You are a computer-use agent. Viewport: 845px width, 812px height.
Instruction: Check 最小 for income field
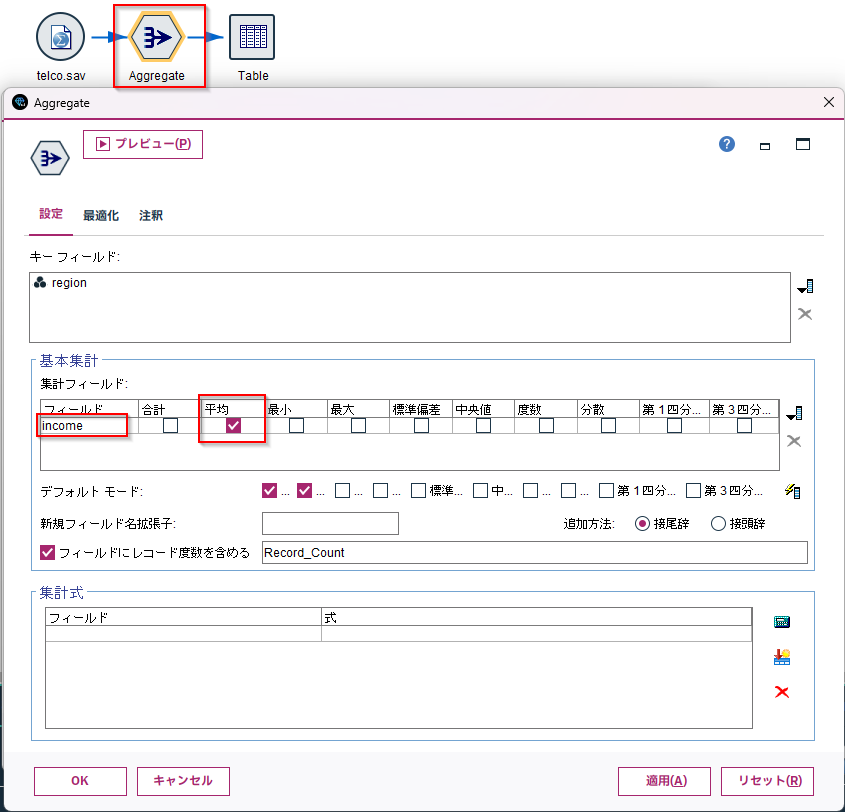[296, 426]
